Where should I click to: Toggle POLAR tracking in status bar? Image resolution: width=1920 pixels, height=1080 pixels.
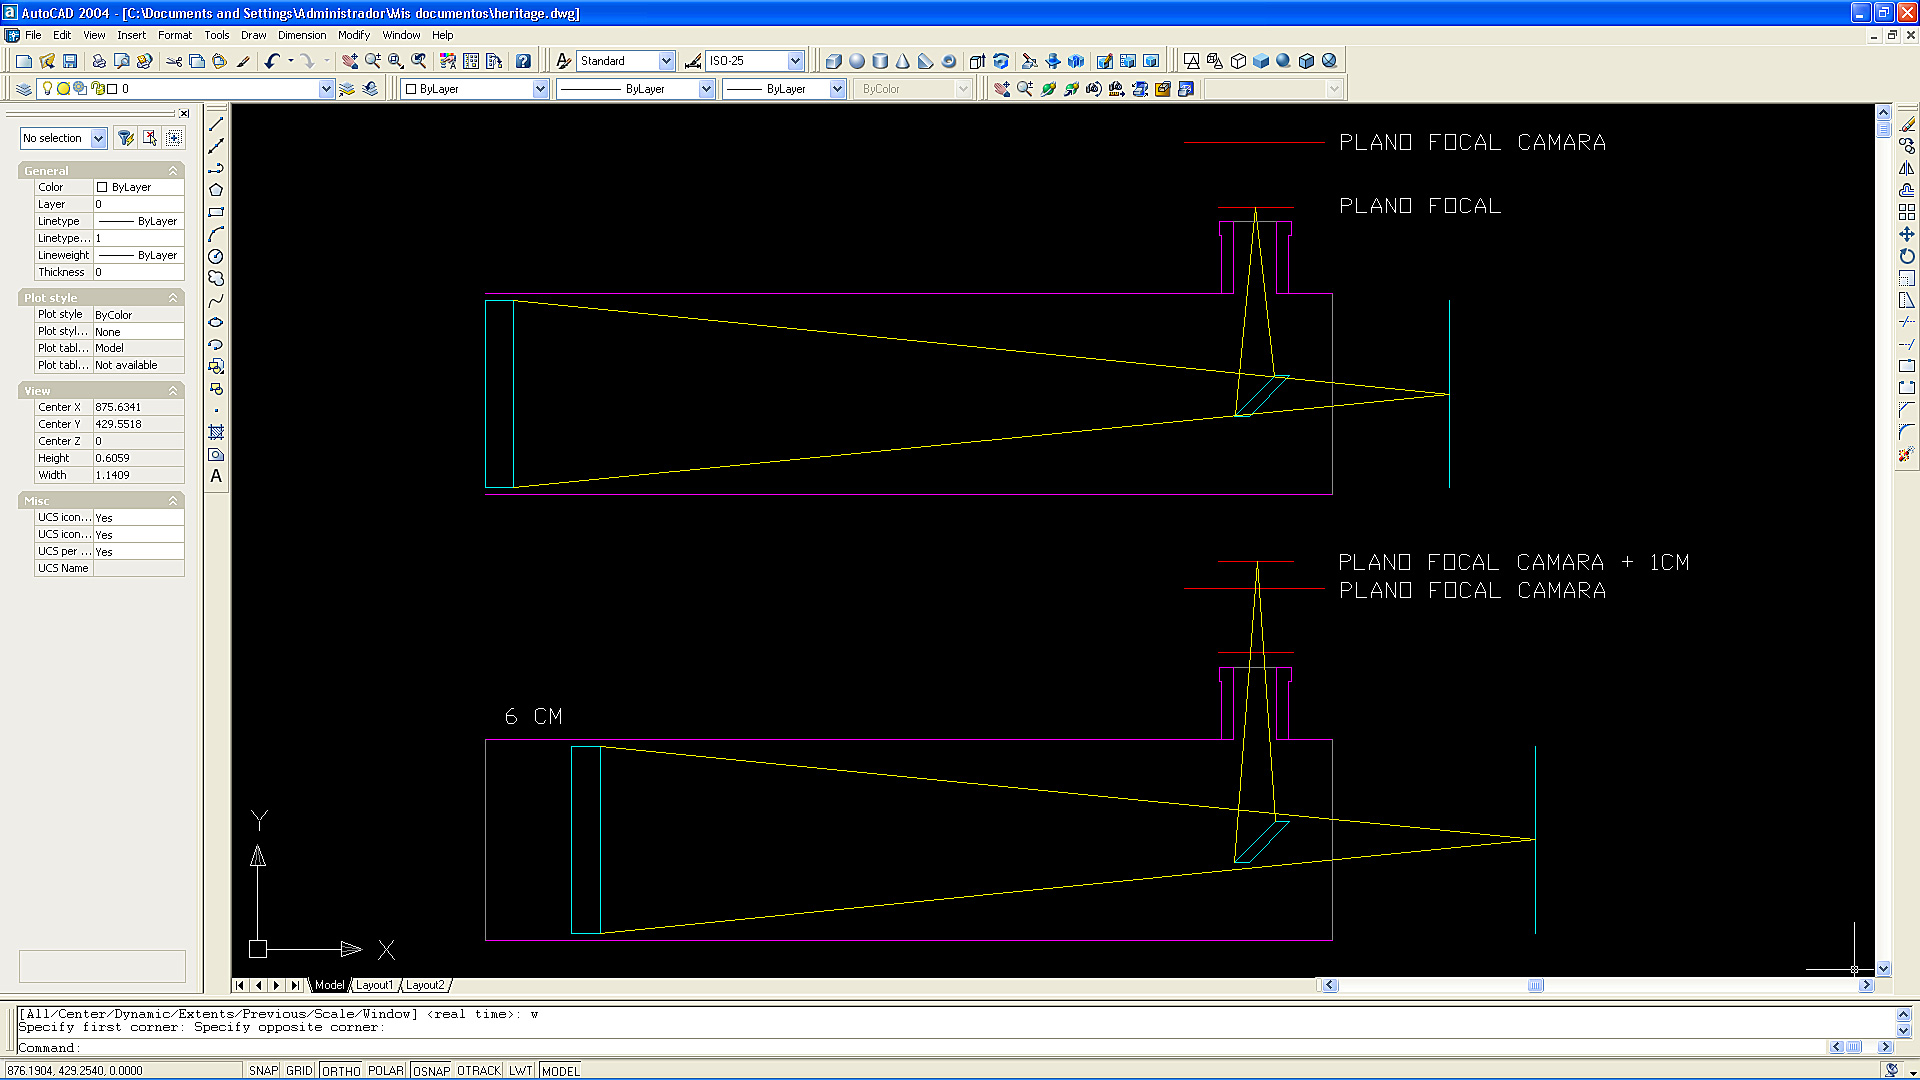coord(385,1070)
